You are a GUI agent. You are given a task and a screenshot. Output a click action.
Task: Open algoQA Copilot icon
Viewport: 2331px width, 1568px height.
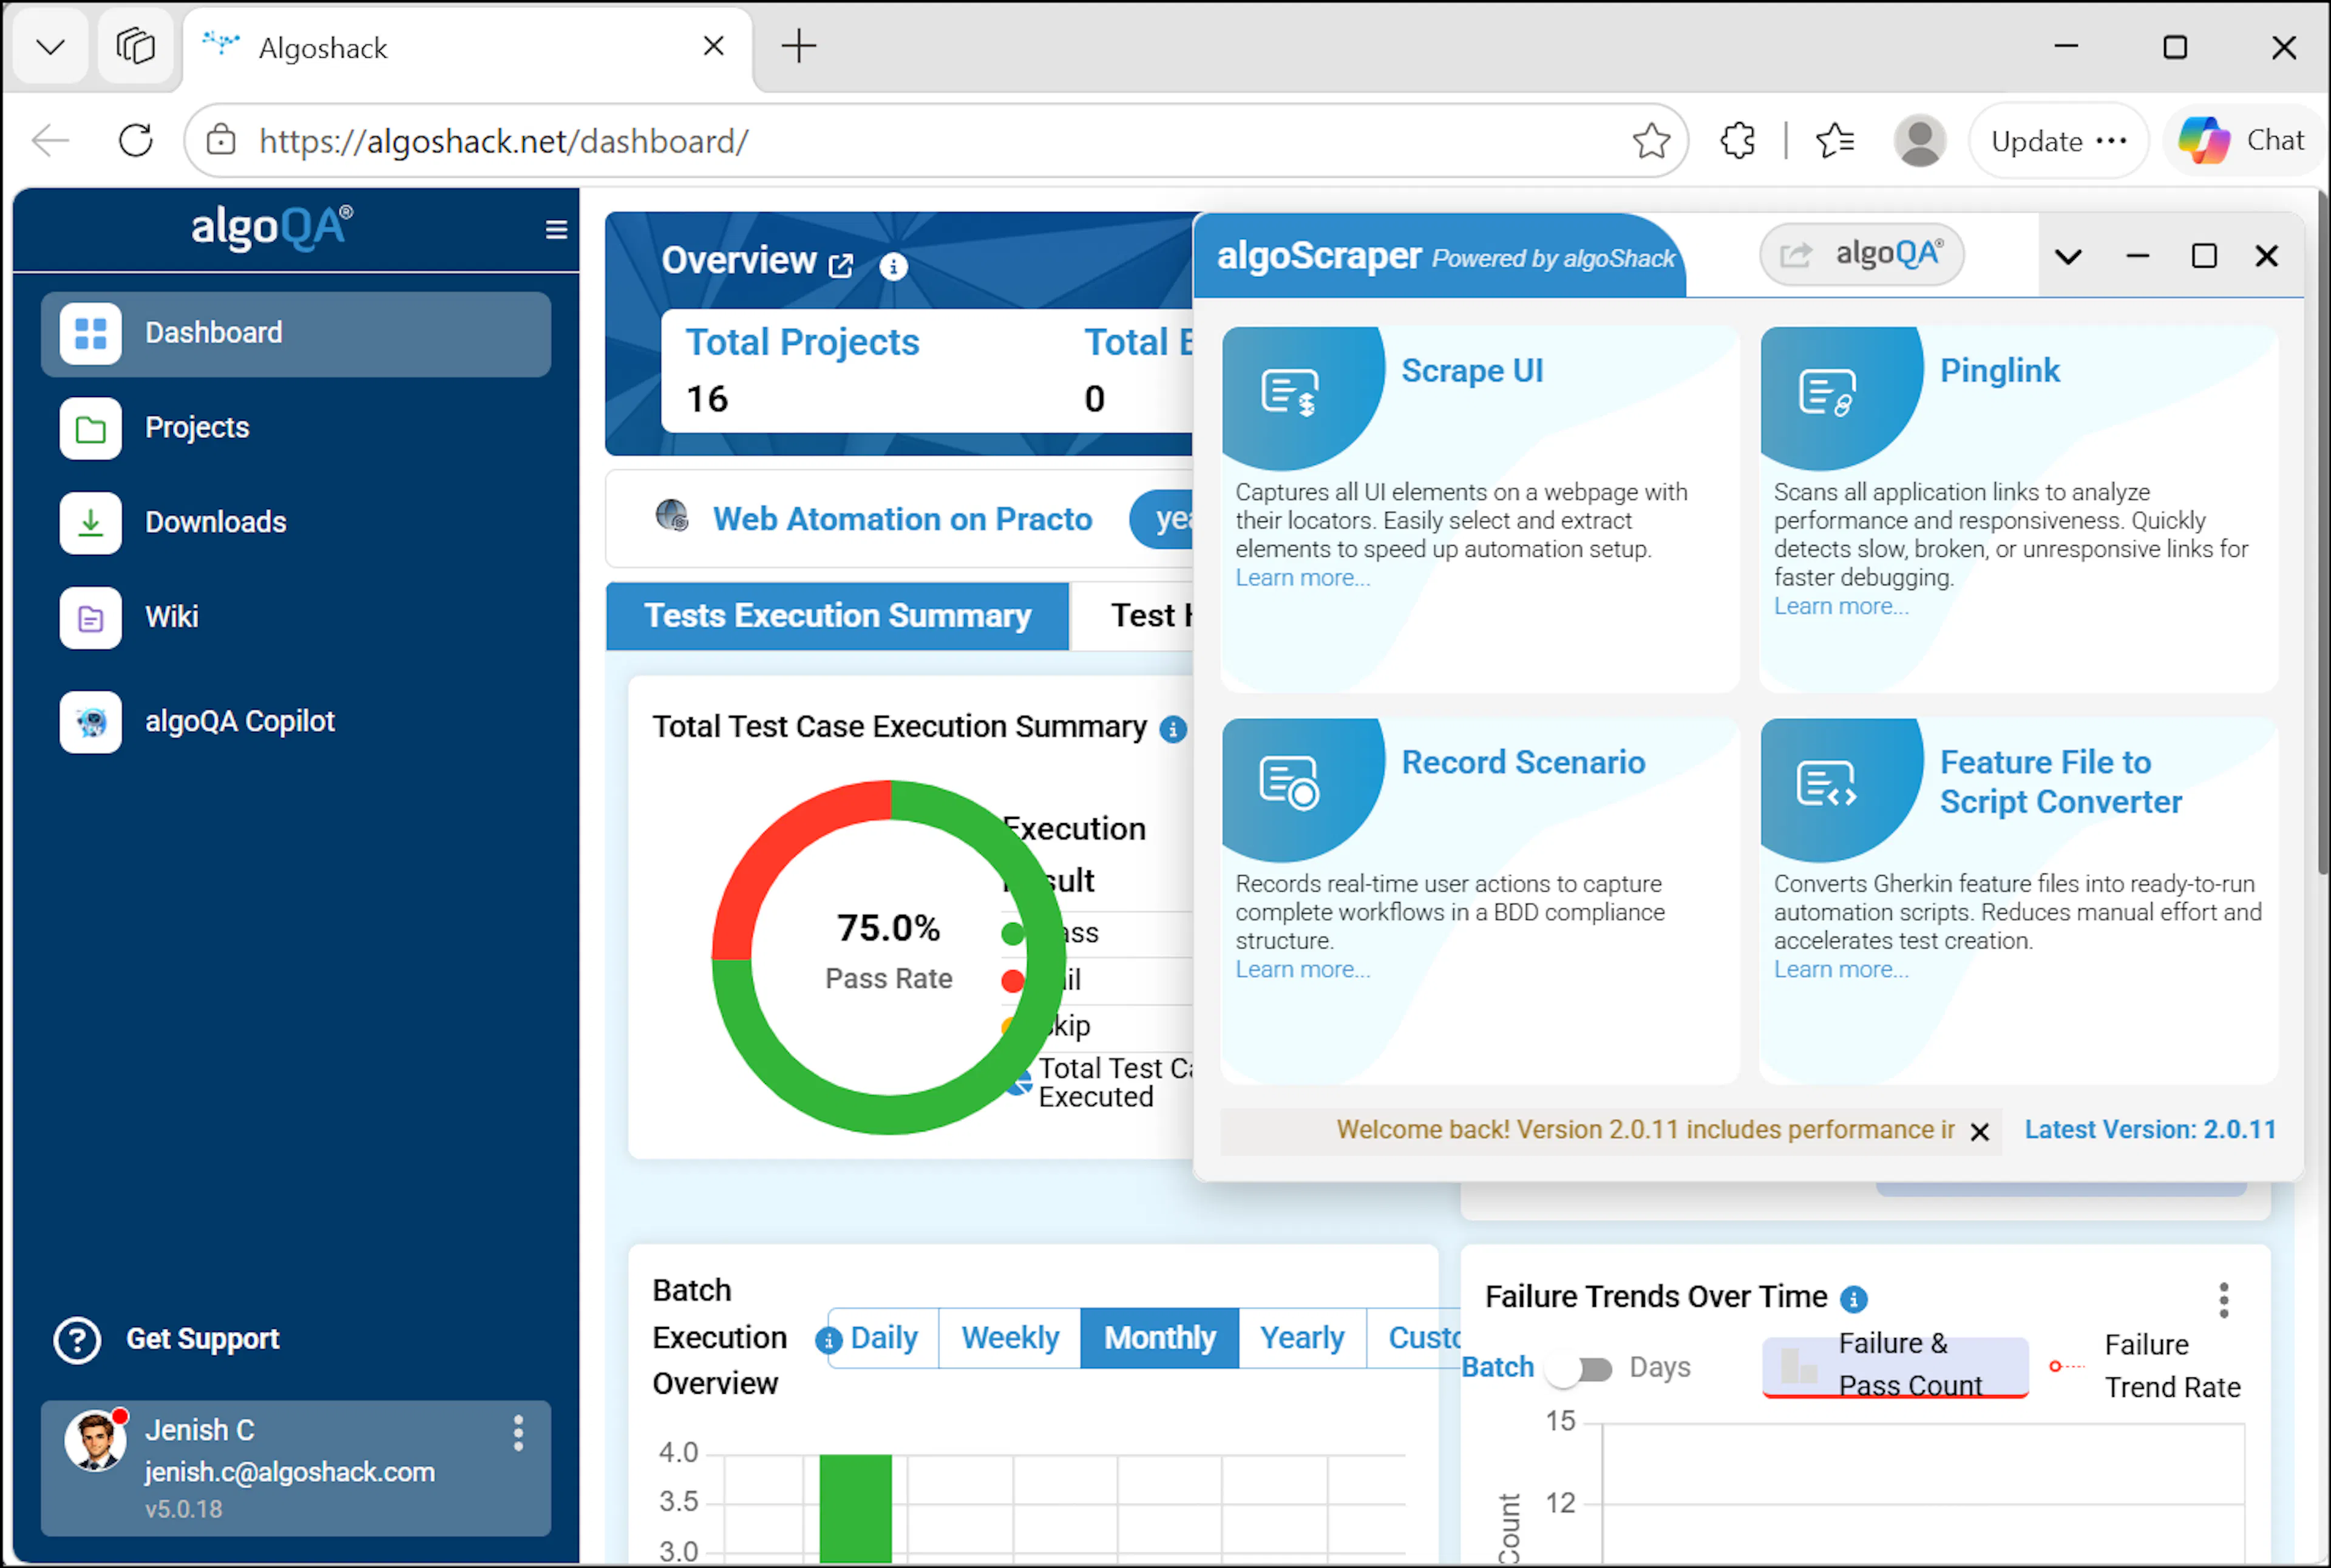(x=90, y=722)
